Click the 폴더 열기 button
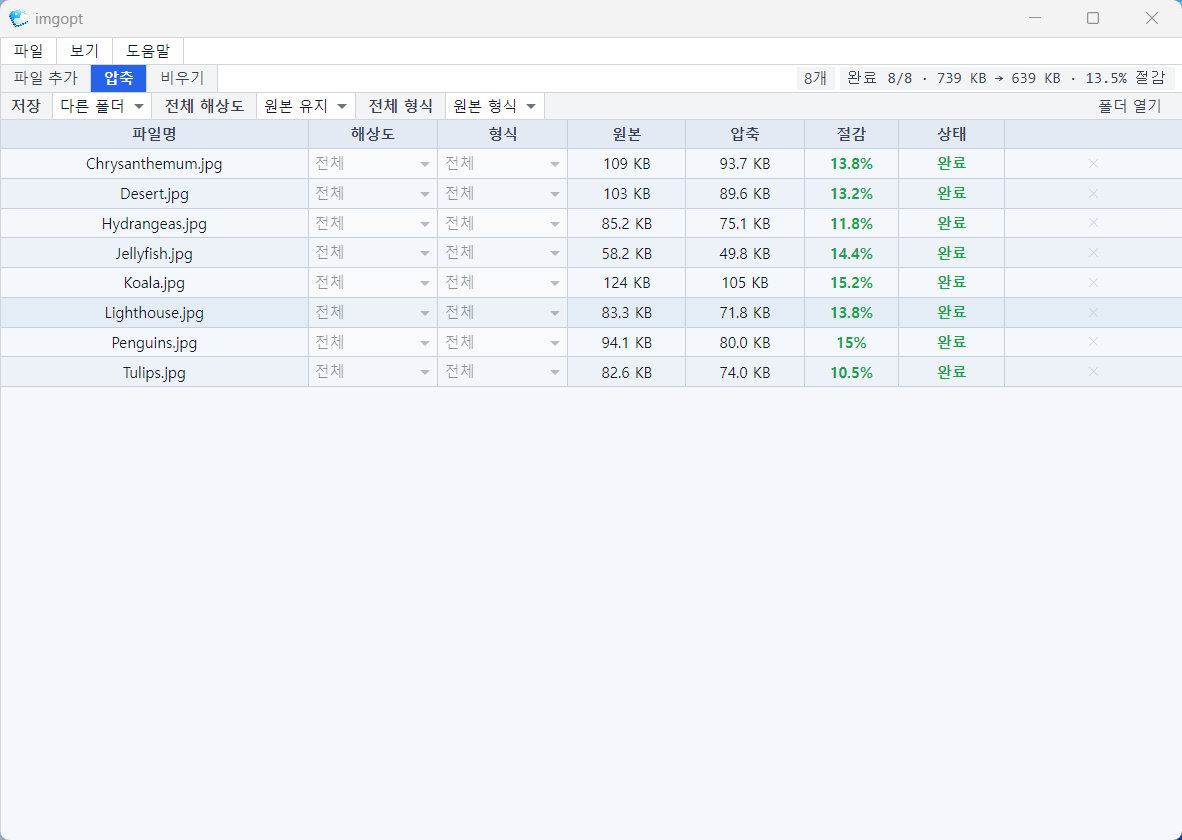Viewport: 1182px width, 840px height. [x=1129, y=106]
